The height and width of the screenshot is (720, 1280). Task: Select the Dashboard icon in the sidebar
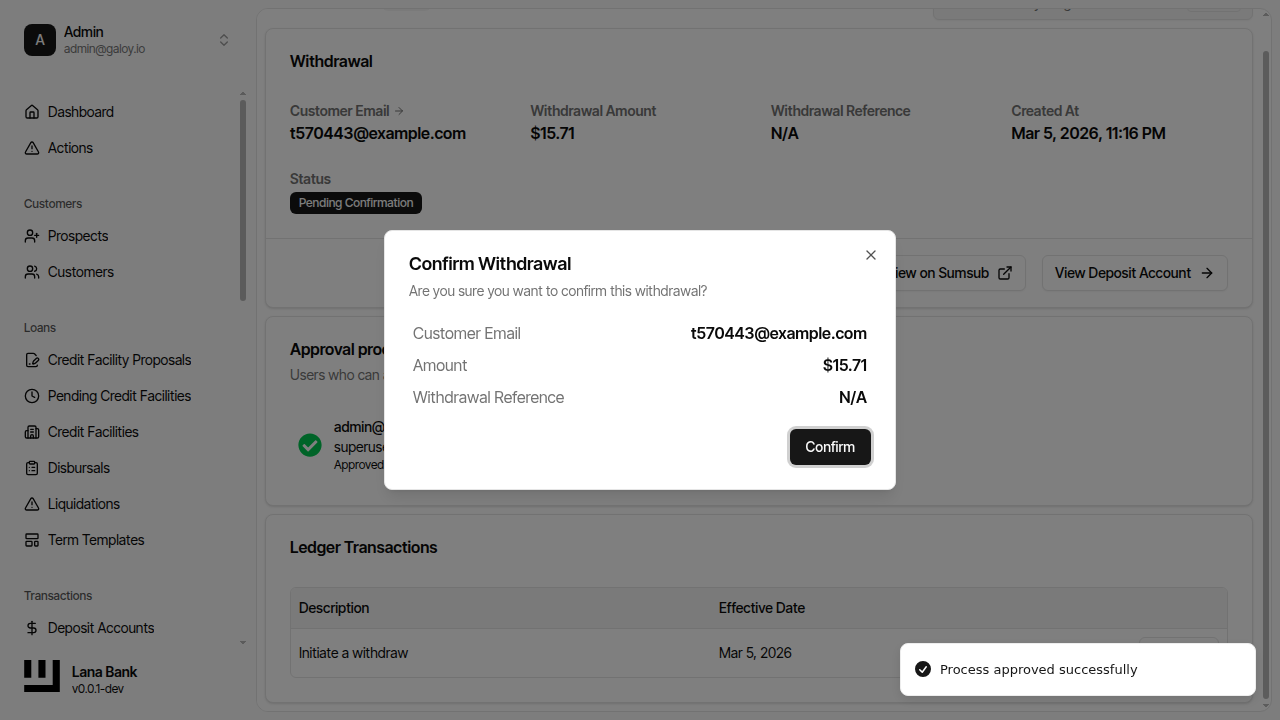pyautogui.click(x=32, y=112)
